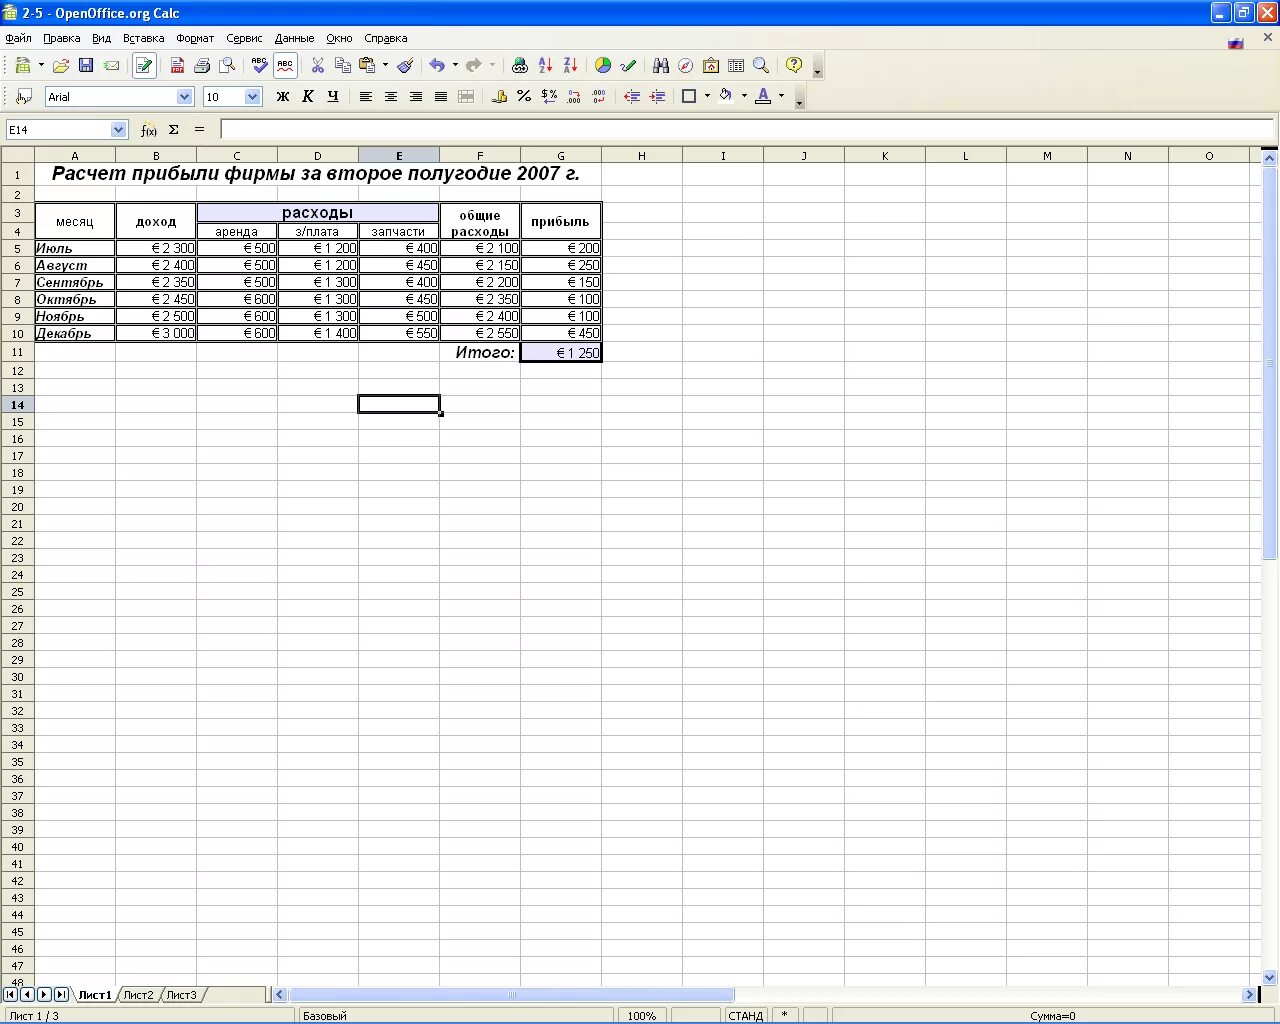Toggle the Show Draw Functions icon
The height and width of the screenshot is (1024, 1280).
coord(628,65)
